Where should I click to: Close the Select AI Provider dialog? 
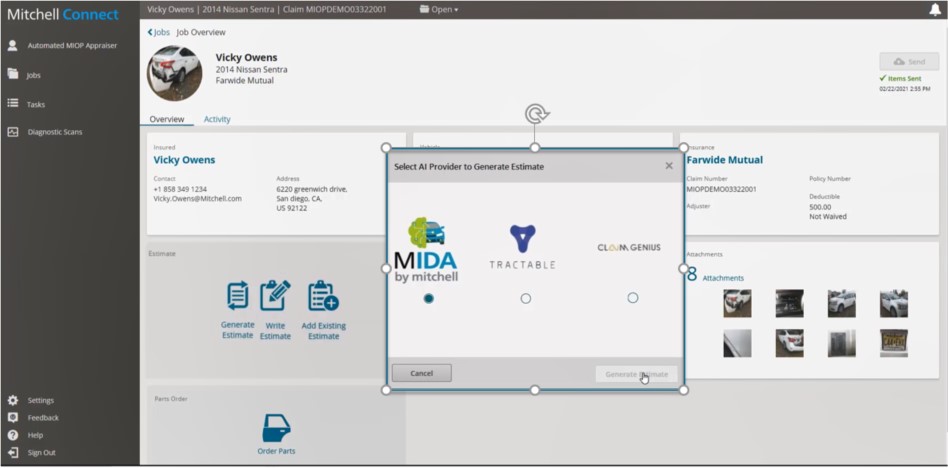(669, 166)
